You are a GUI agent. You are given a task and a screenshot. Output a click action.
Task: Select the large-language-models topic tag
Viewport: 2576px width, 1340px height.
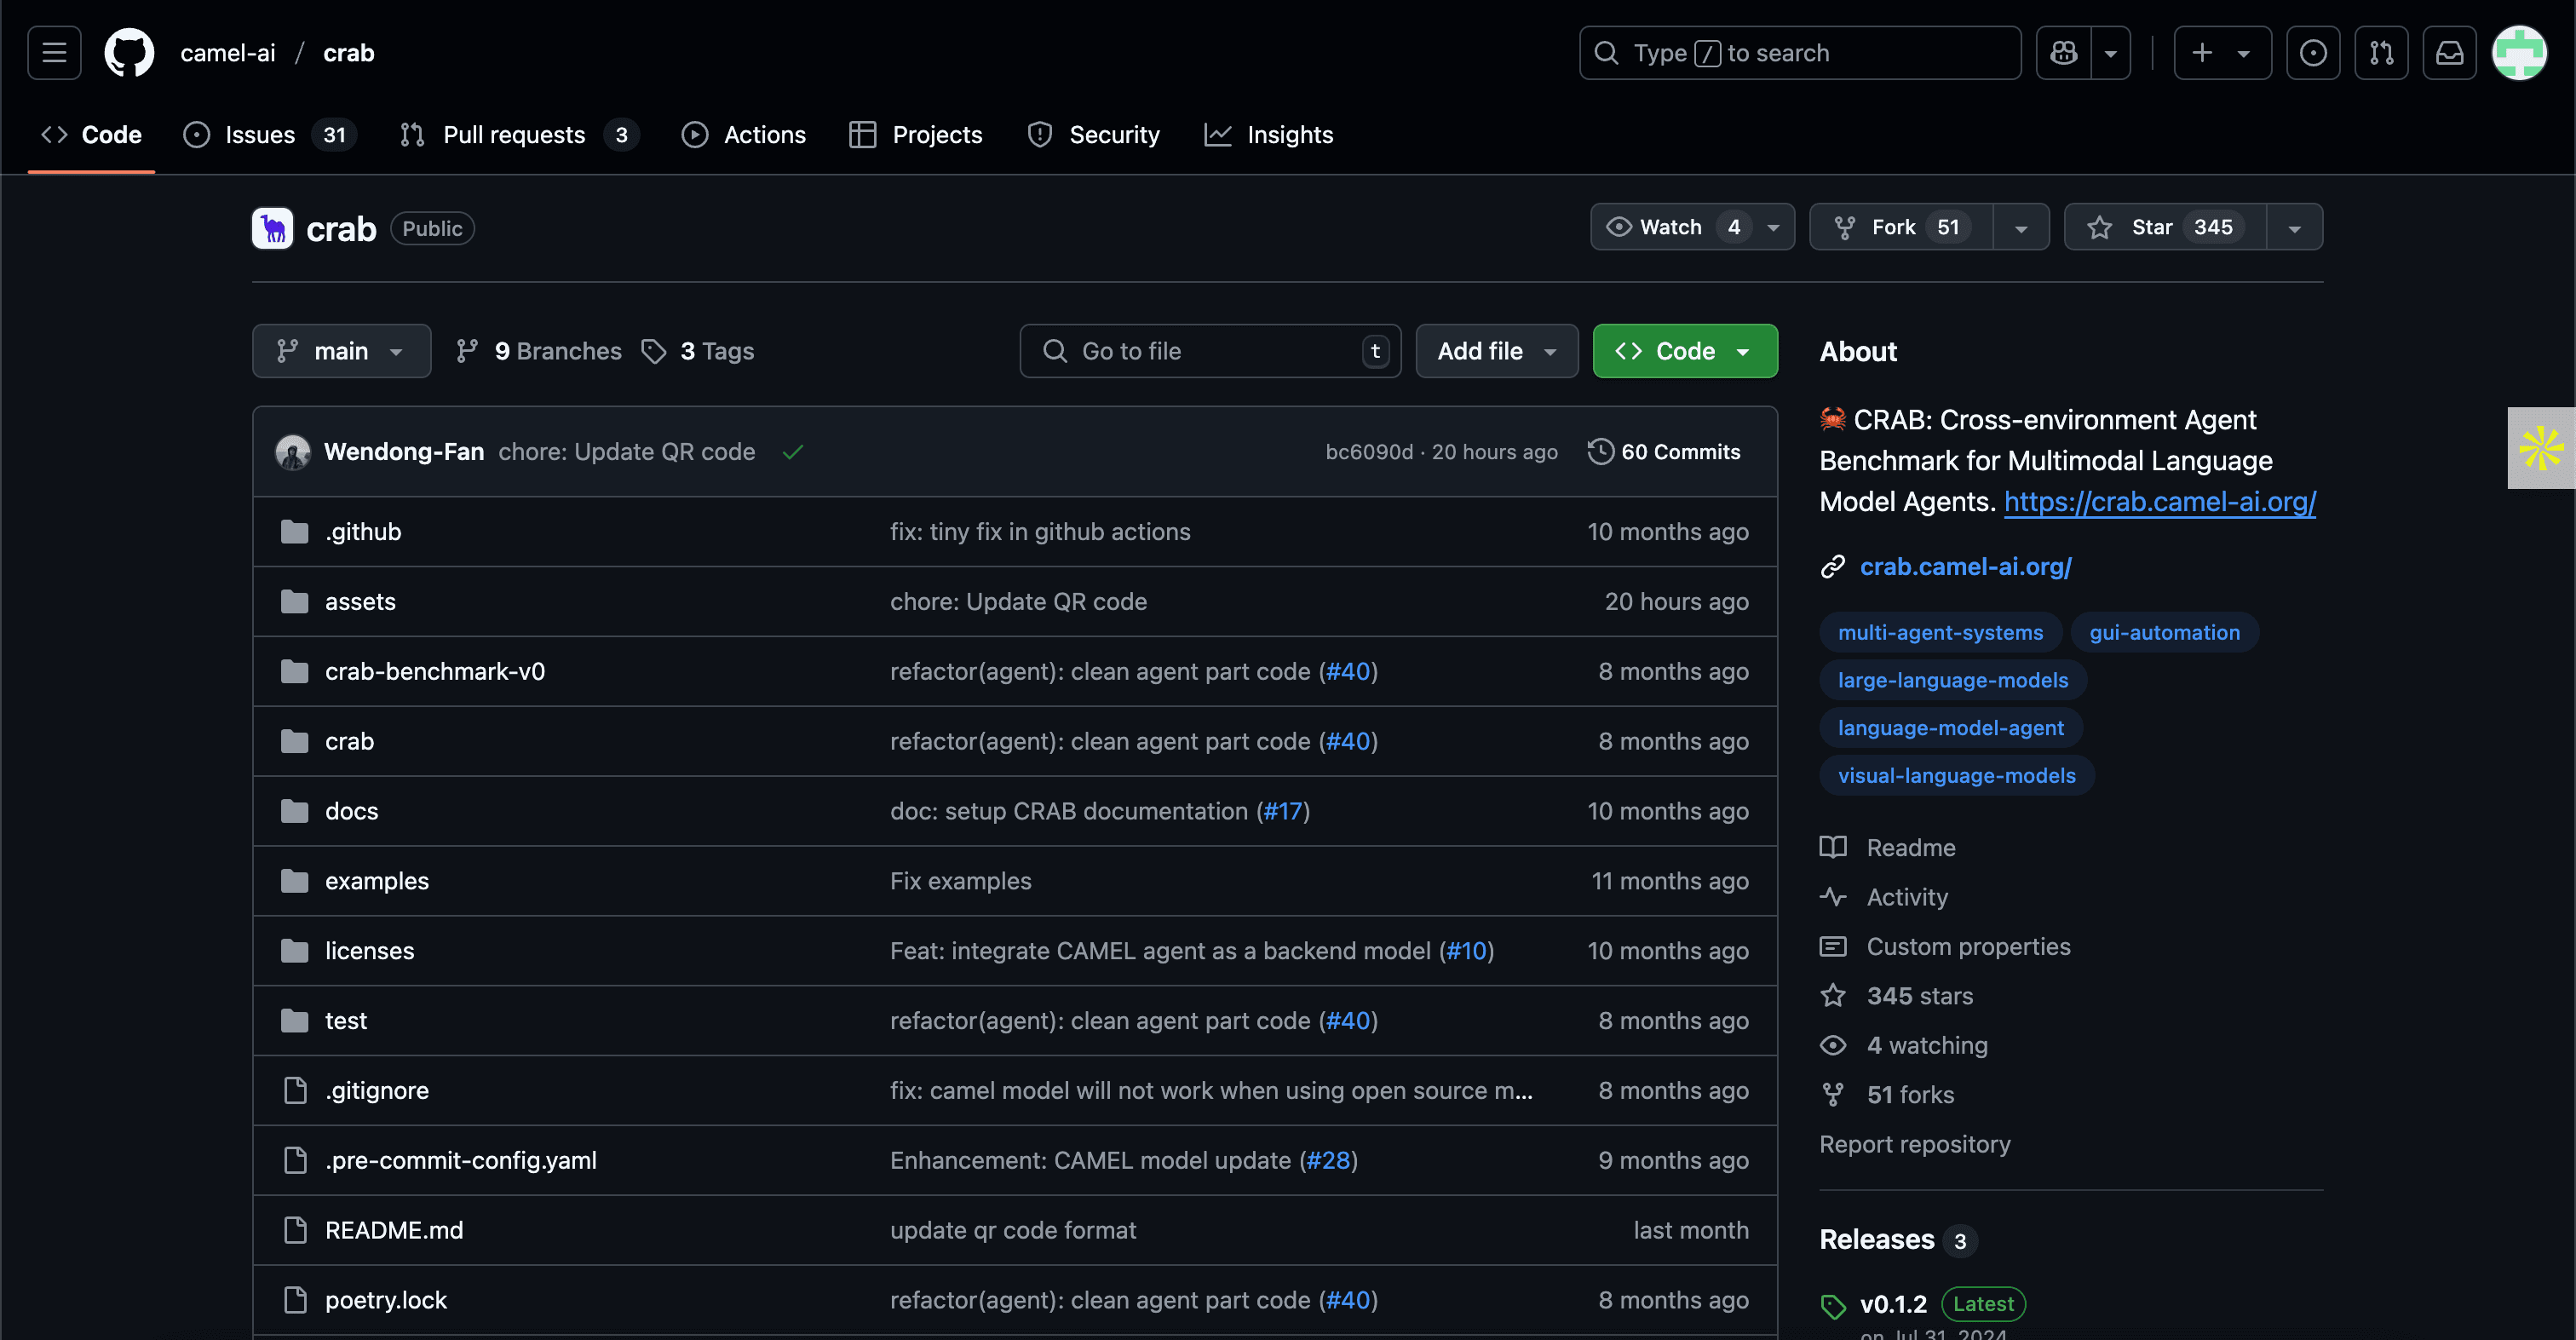(1953, 681)
